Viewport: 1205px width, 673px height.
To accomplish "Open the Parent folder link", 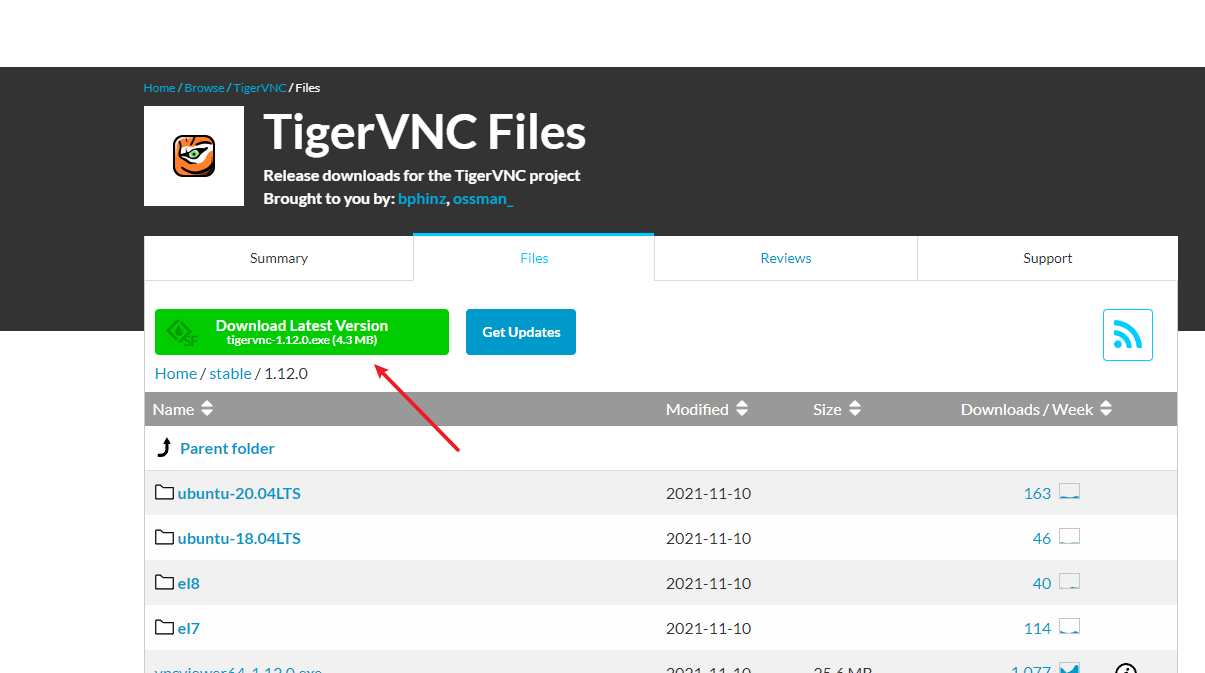I will (x=227, y=448).
